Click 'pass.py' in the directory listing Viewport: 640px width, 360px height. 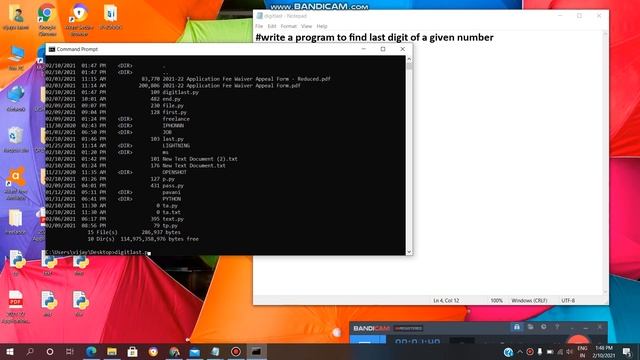pos(173,185)
